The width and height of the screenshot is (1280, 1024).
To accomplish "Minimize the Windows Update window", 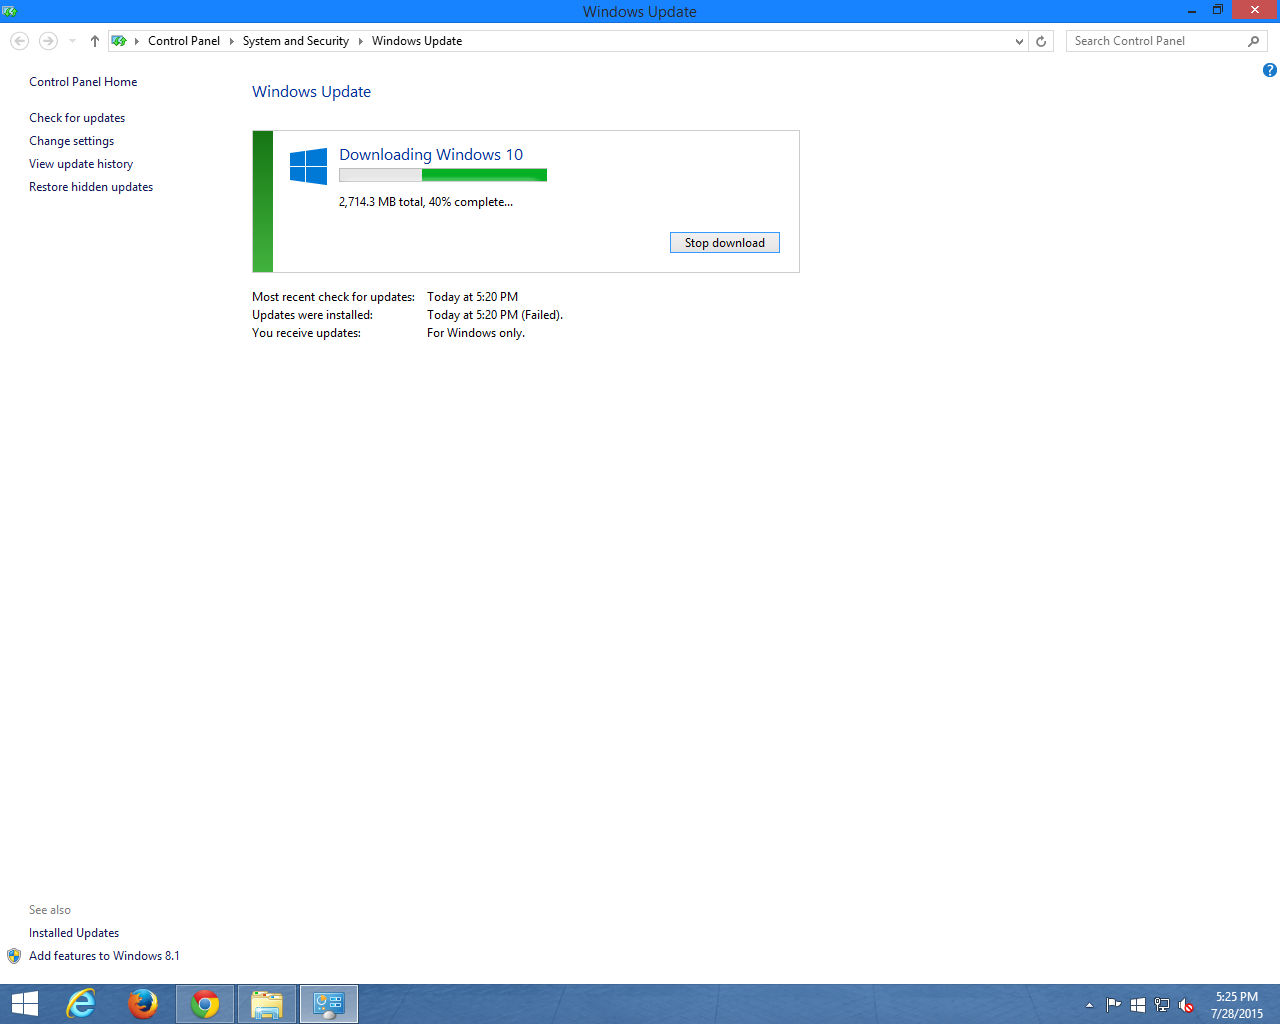I will (1191, 10).
